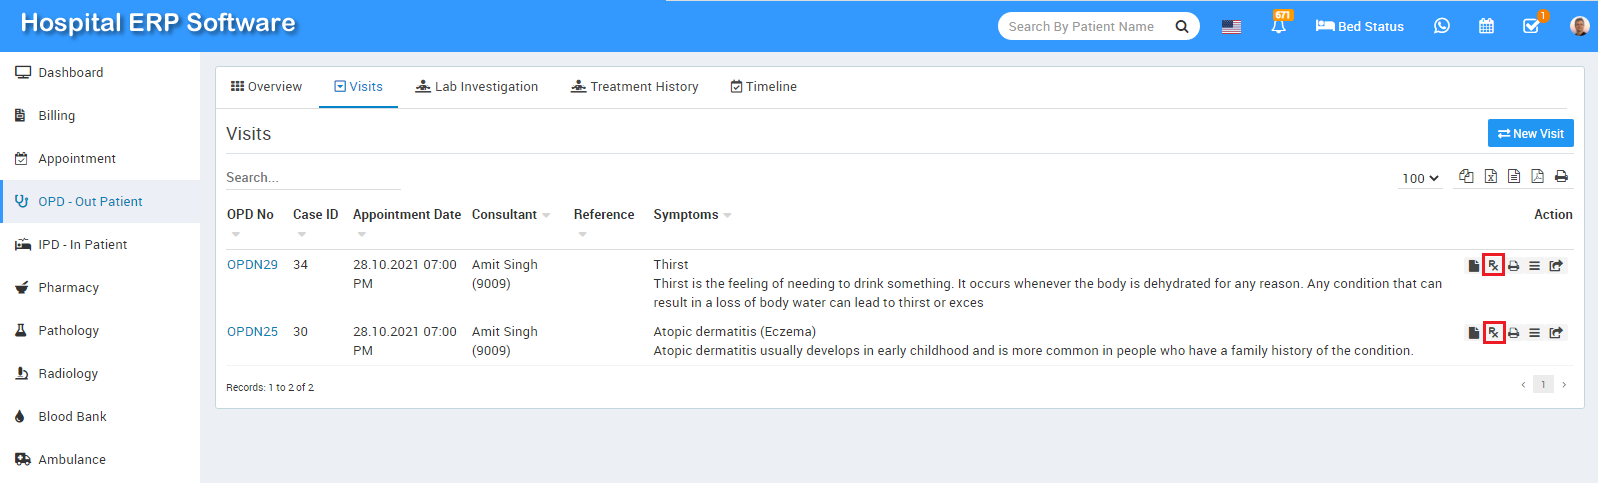
Task: Click the search magnifier icon
Action: click(x=1181, y=27)
